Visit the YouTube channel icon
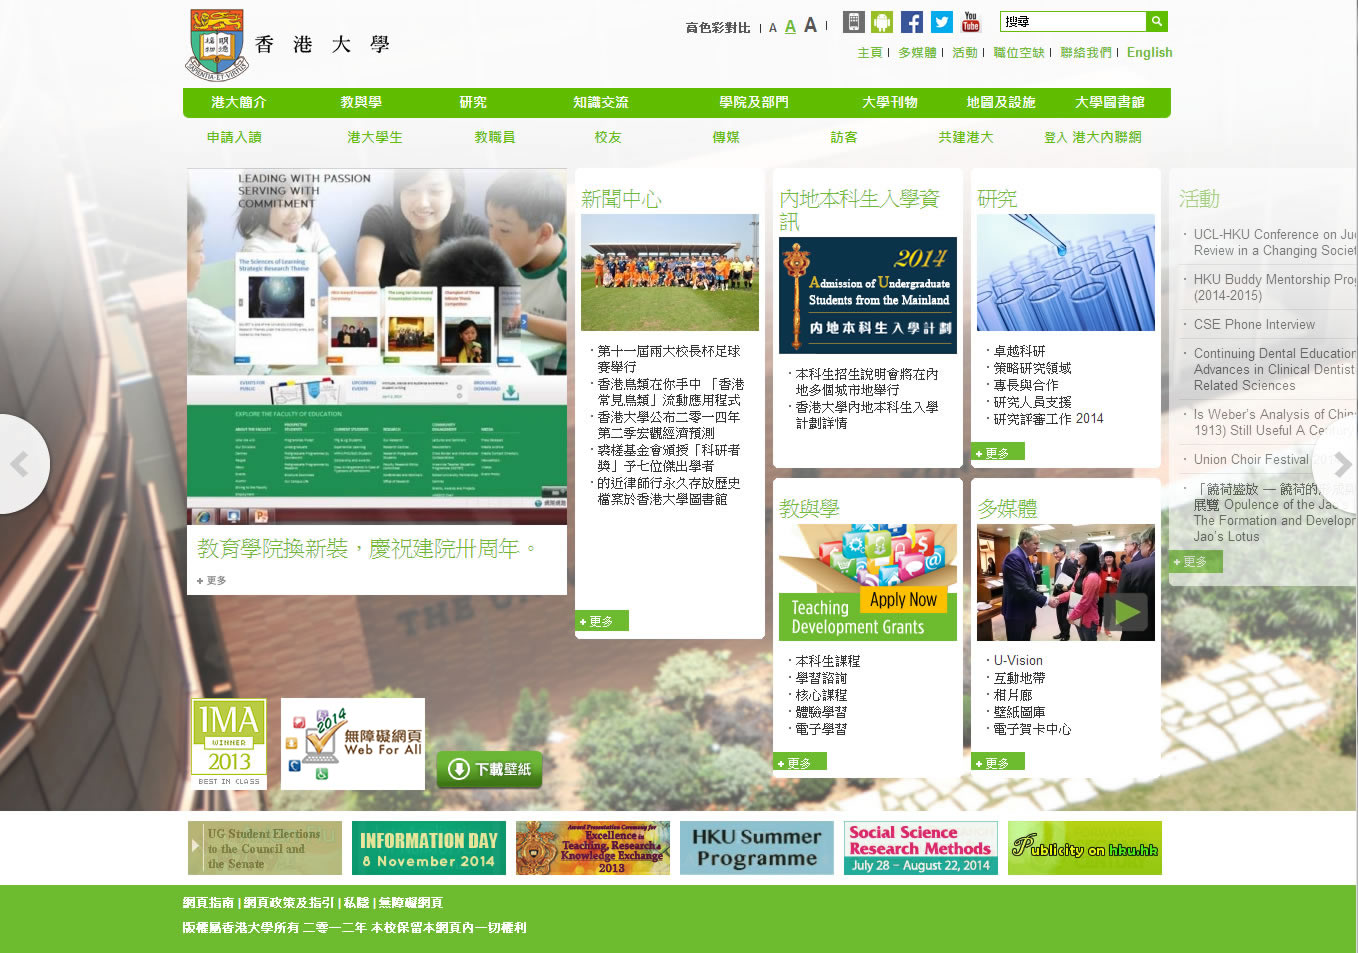The width and height of the screenshot is (1358, 953). pos(971,22)
